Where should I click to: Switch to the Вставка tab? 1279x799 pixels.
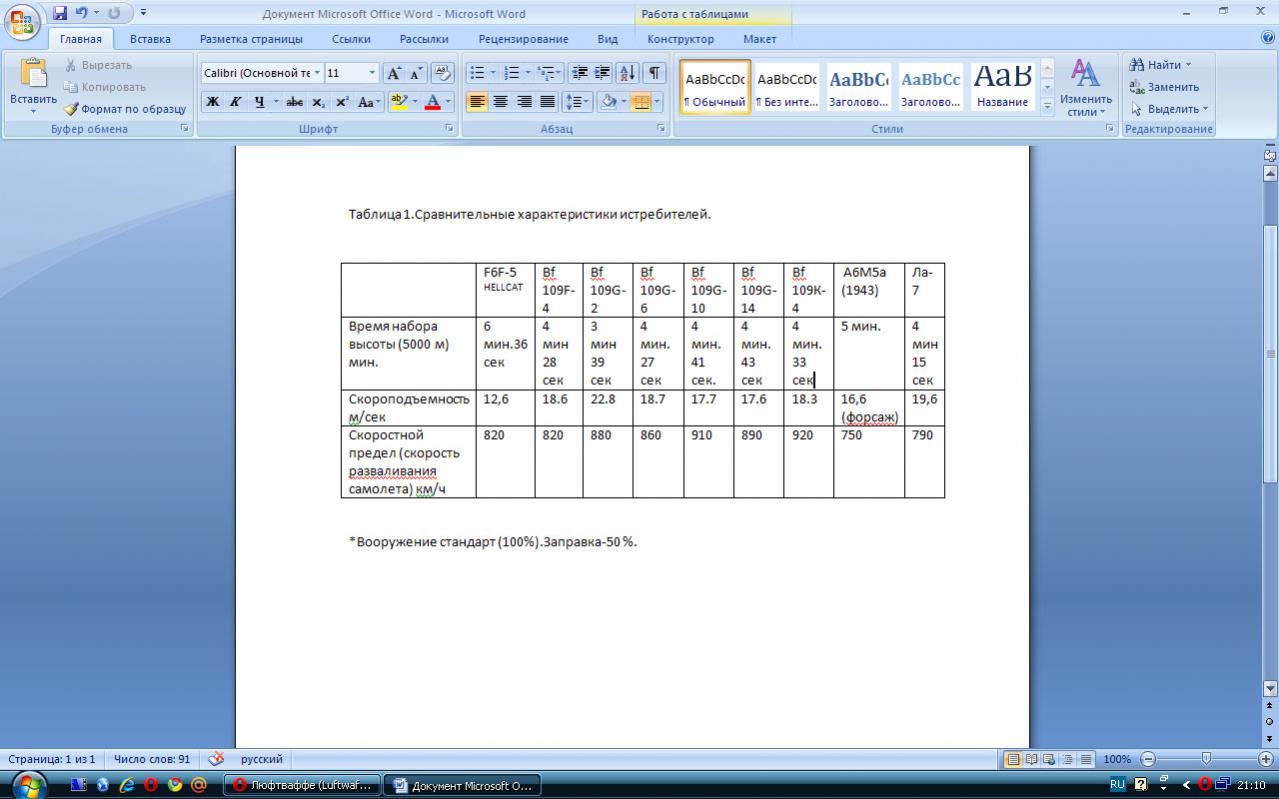(x=150, y=39)
